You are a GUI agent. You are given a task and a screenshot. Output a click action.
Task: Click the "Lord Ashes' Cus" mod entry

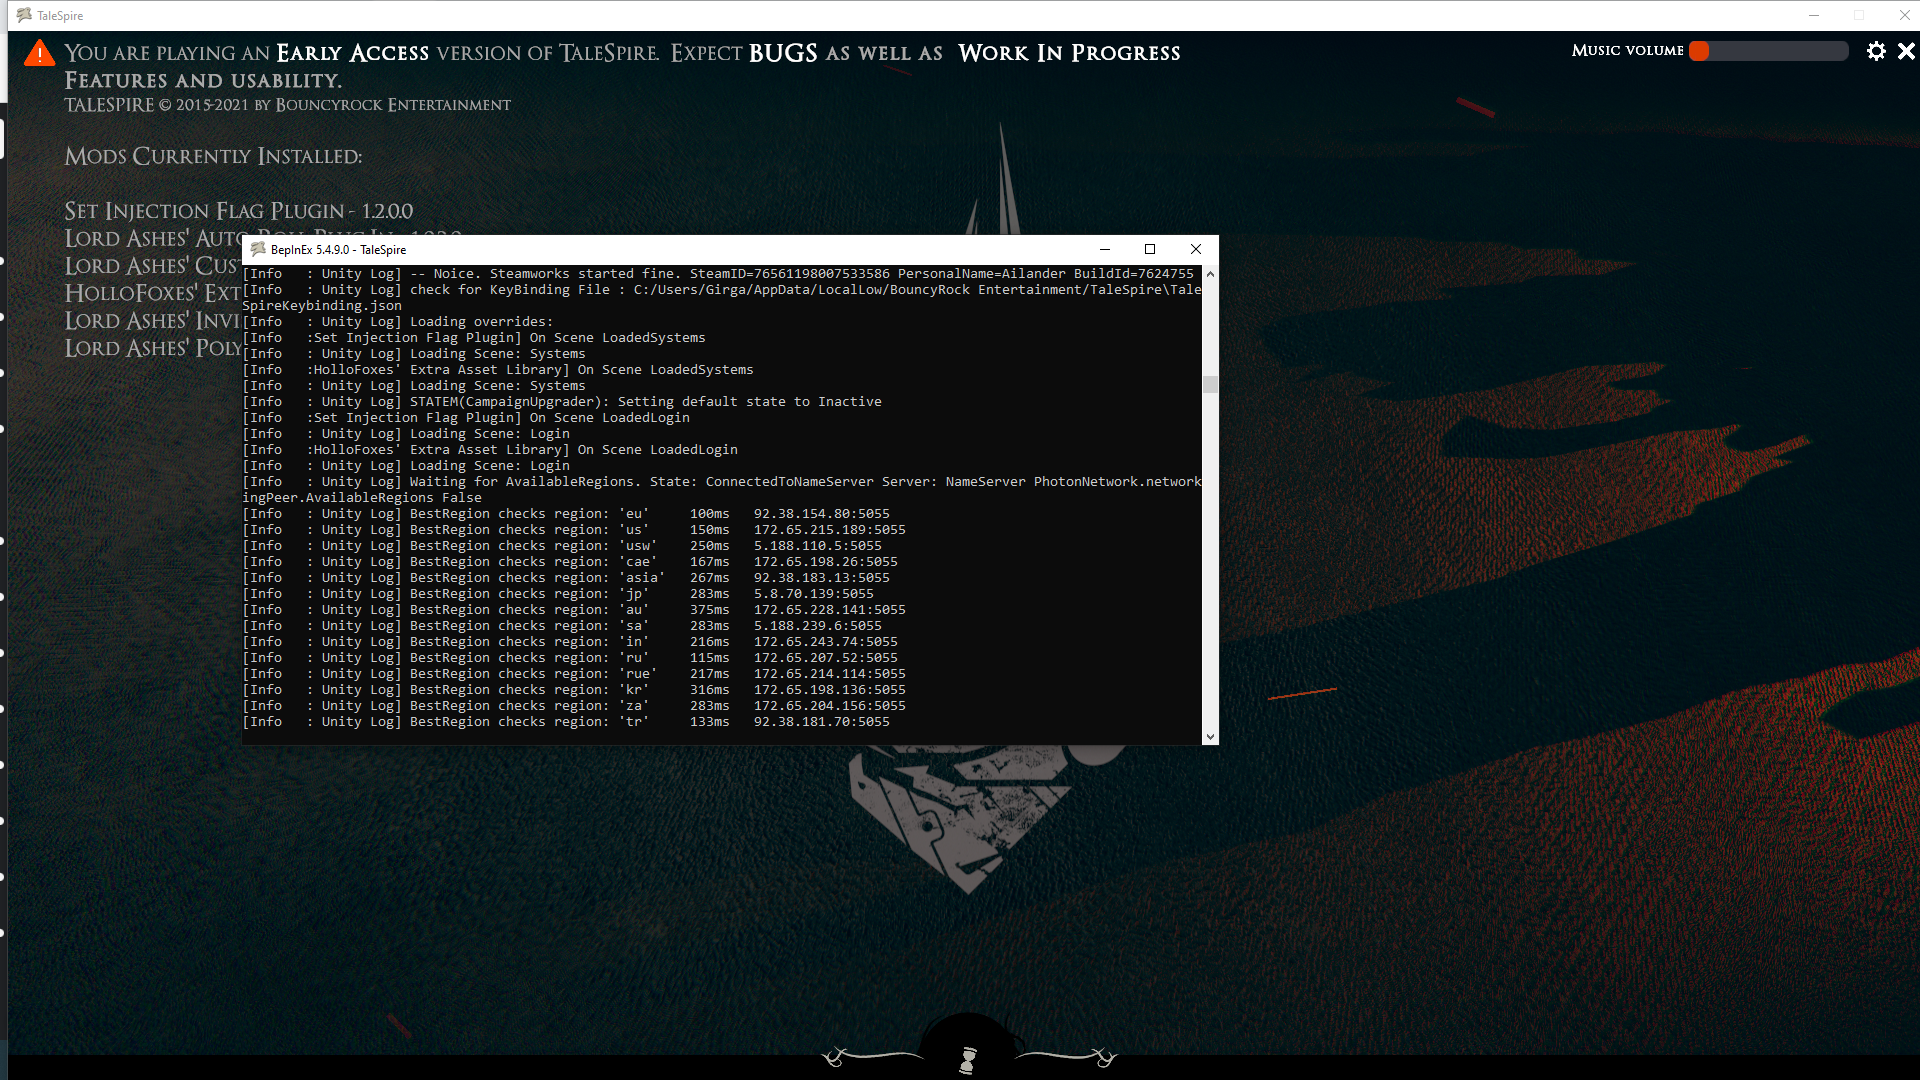point(153,266)
